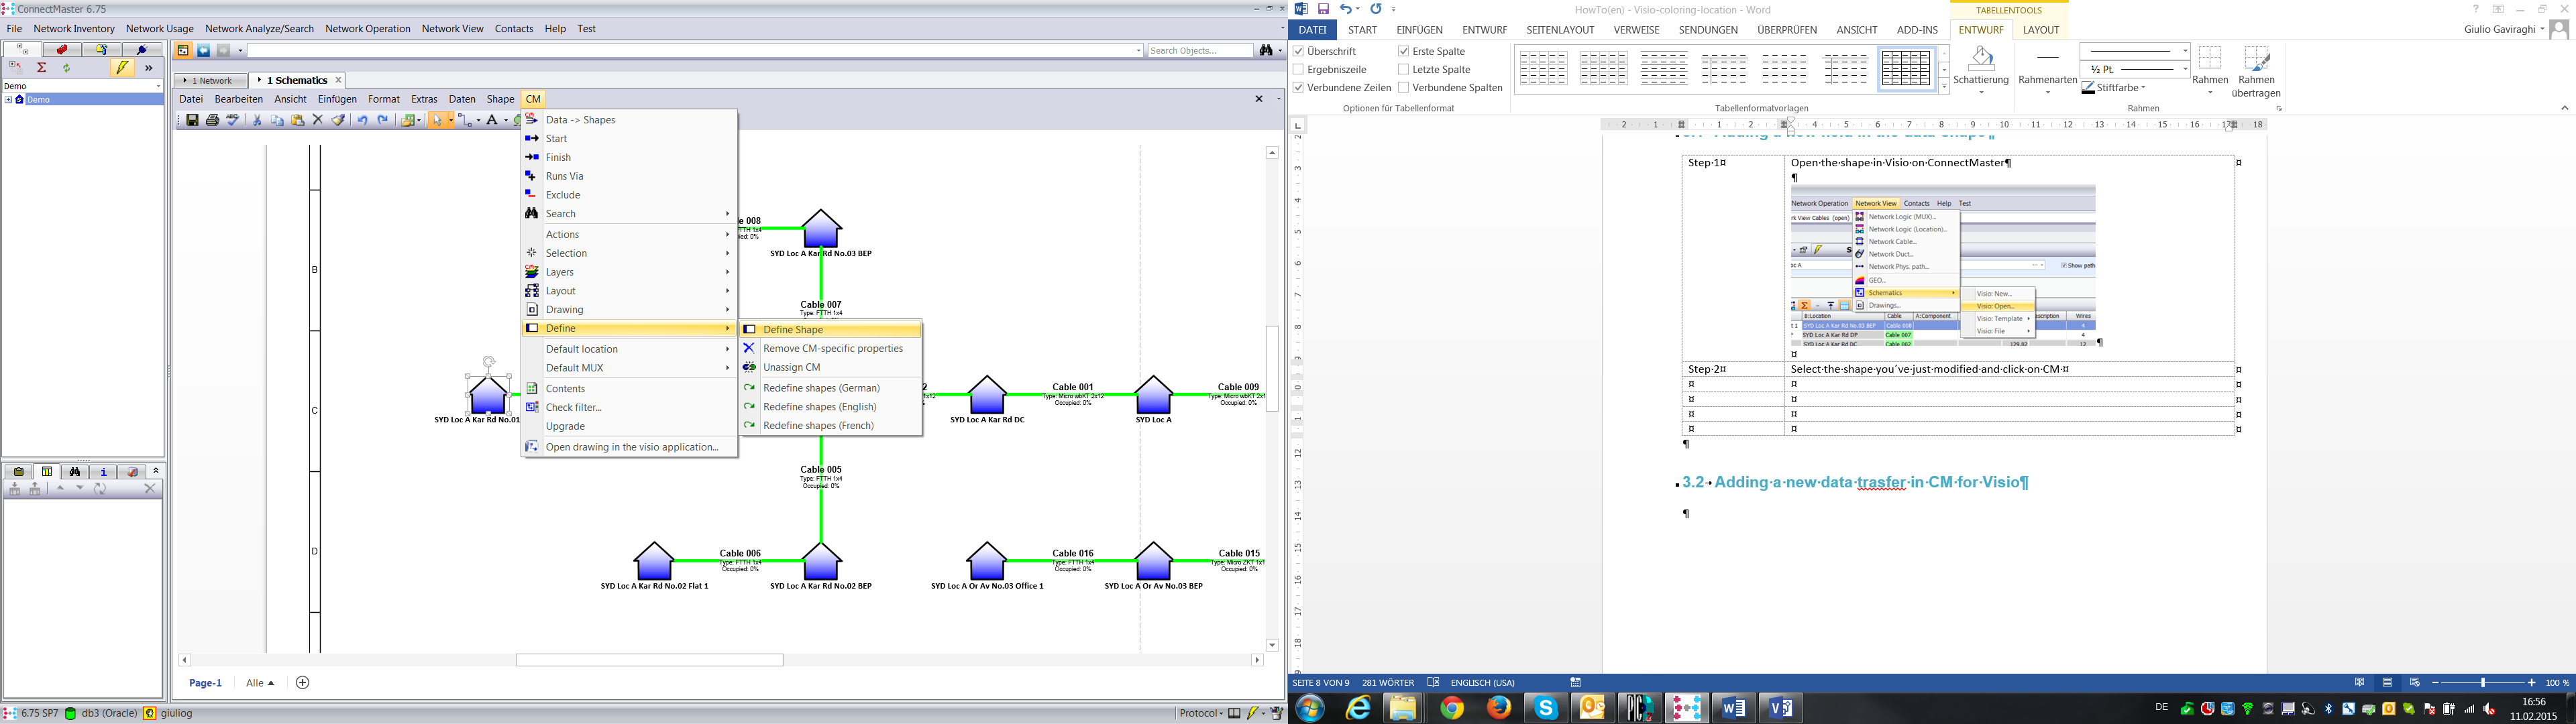Open the SEITENLAYOUT ribbon tab in Word
Image resolution: width=2576 pixels, height=724 pixels.
pyautogui.click(x=1560, y=30)
